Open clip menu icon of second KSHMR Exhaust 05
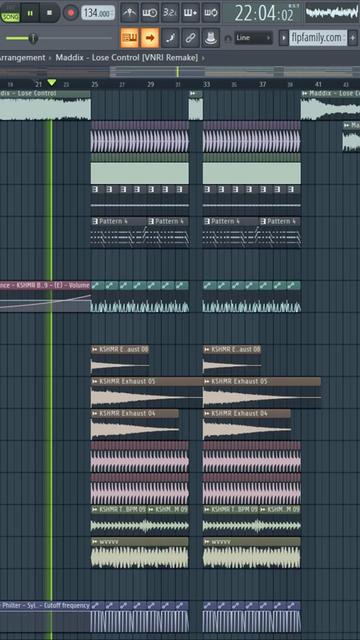This screenshot has height=640, width=360. point(207,382)
